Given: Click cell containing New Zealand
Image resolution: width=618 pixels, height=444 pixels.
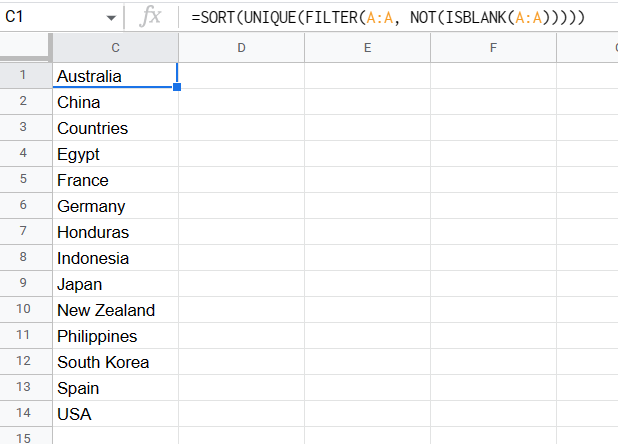Looking at the screenshot, I should coord(115,310).
